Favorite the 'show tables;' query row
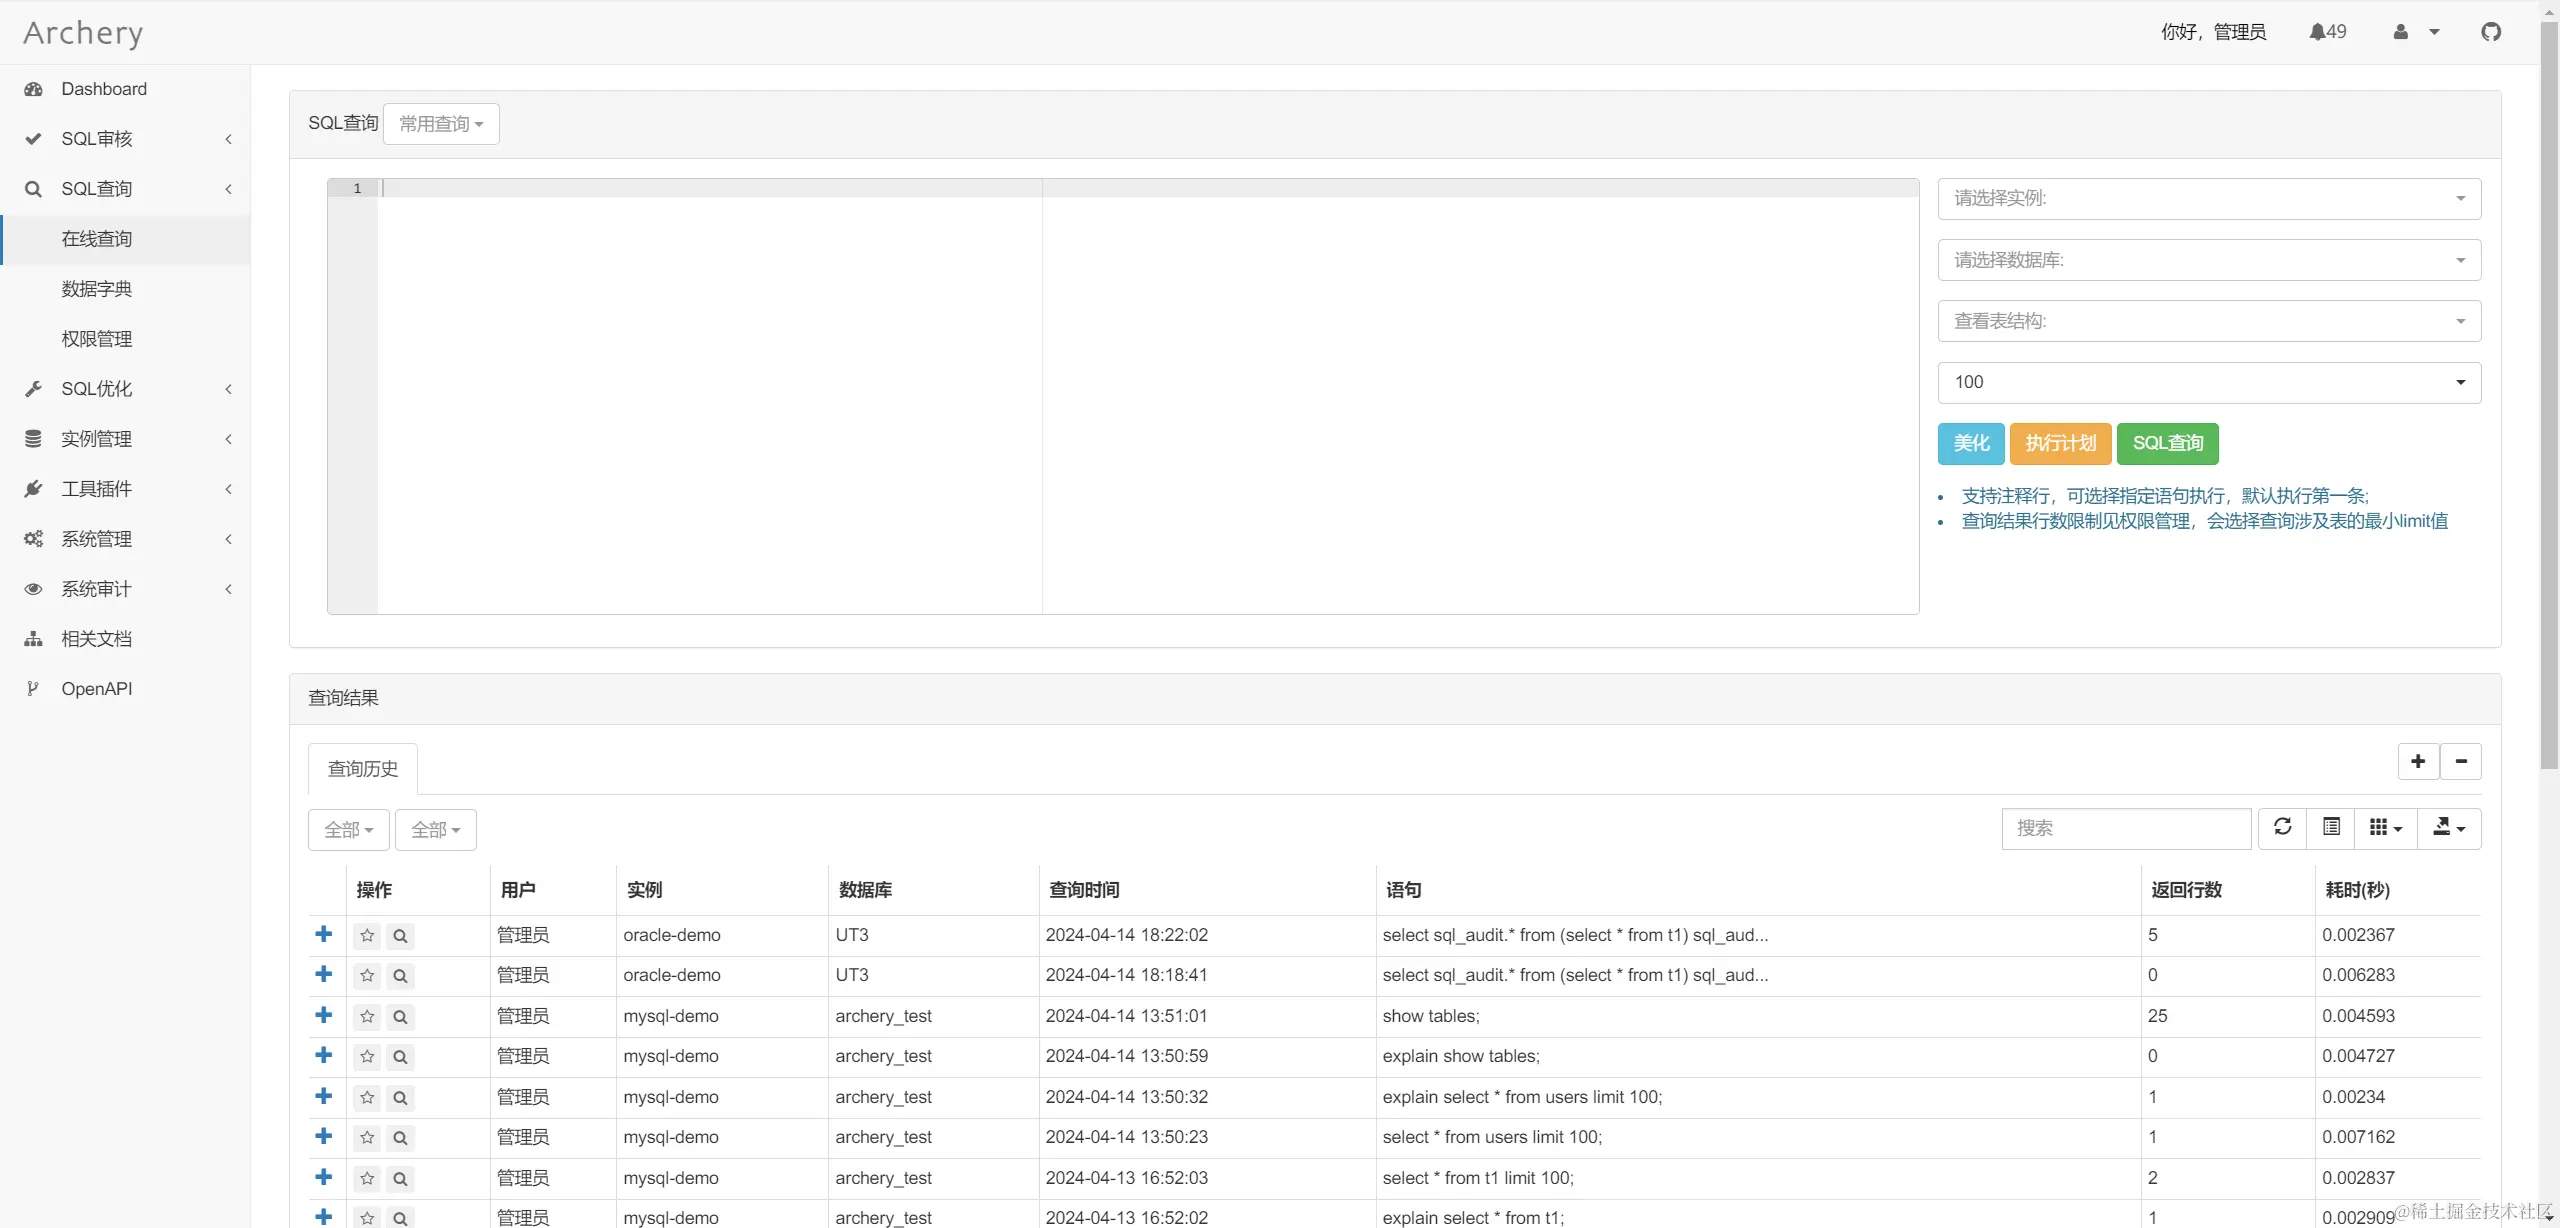 pos(367,1017)
